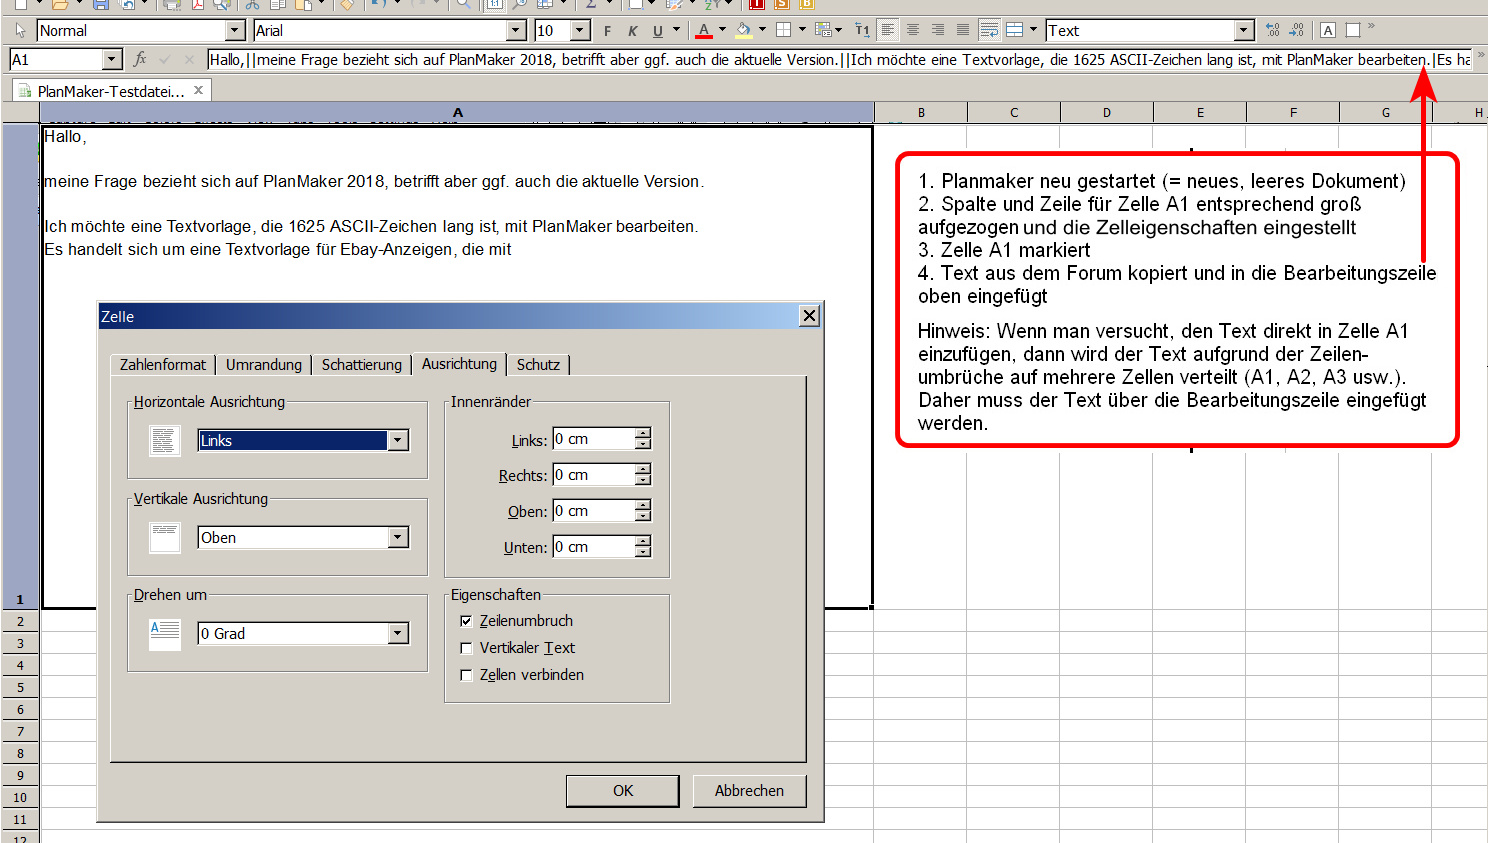Decrease the Unten margin with the down arrow
1488x843 pixels.
point(643,553)
